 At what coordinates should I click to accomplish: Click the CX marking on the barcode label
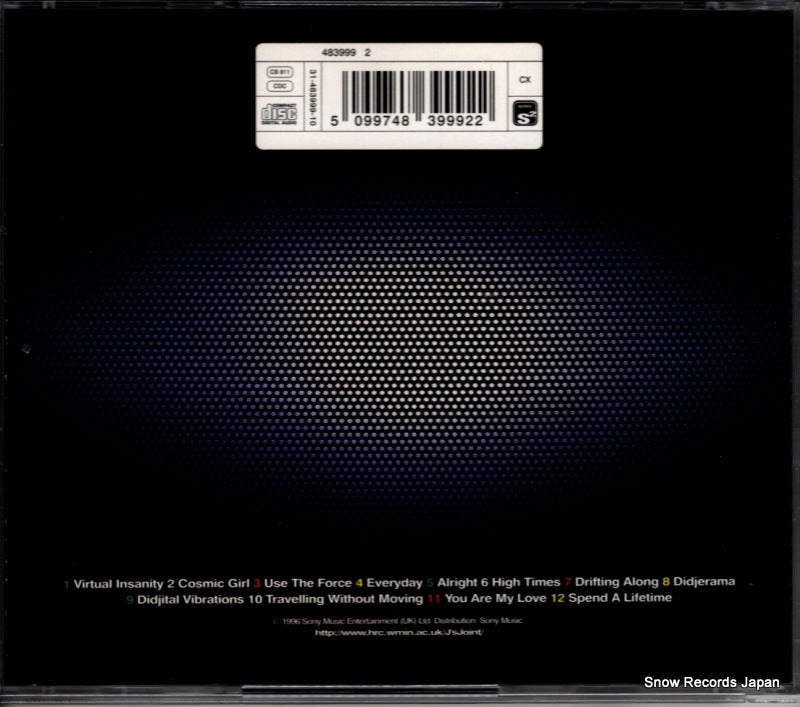pos(525,80)
